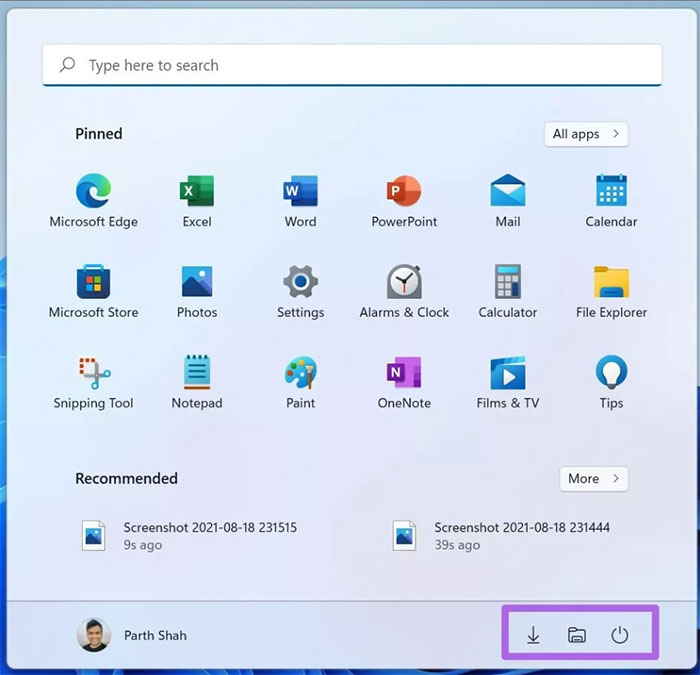Open the Downloads folder shortcut
The width and height of the screenshot is (700, 675).
click(x=533, y=635)
